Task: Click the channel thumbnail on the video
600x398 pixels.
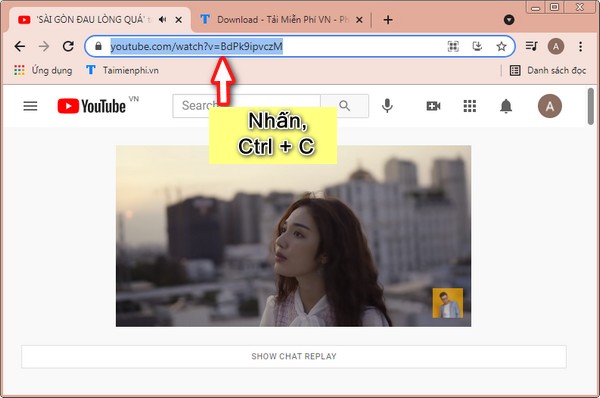Action: point(448,303)
